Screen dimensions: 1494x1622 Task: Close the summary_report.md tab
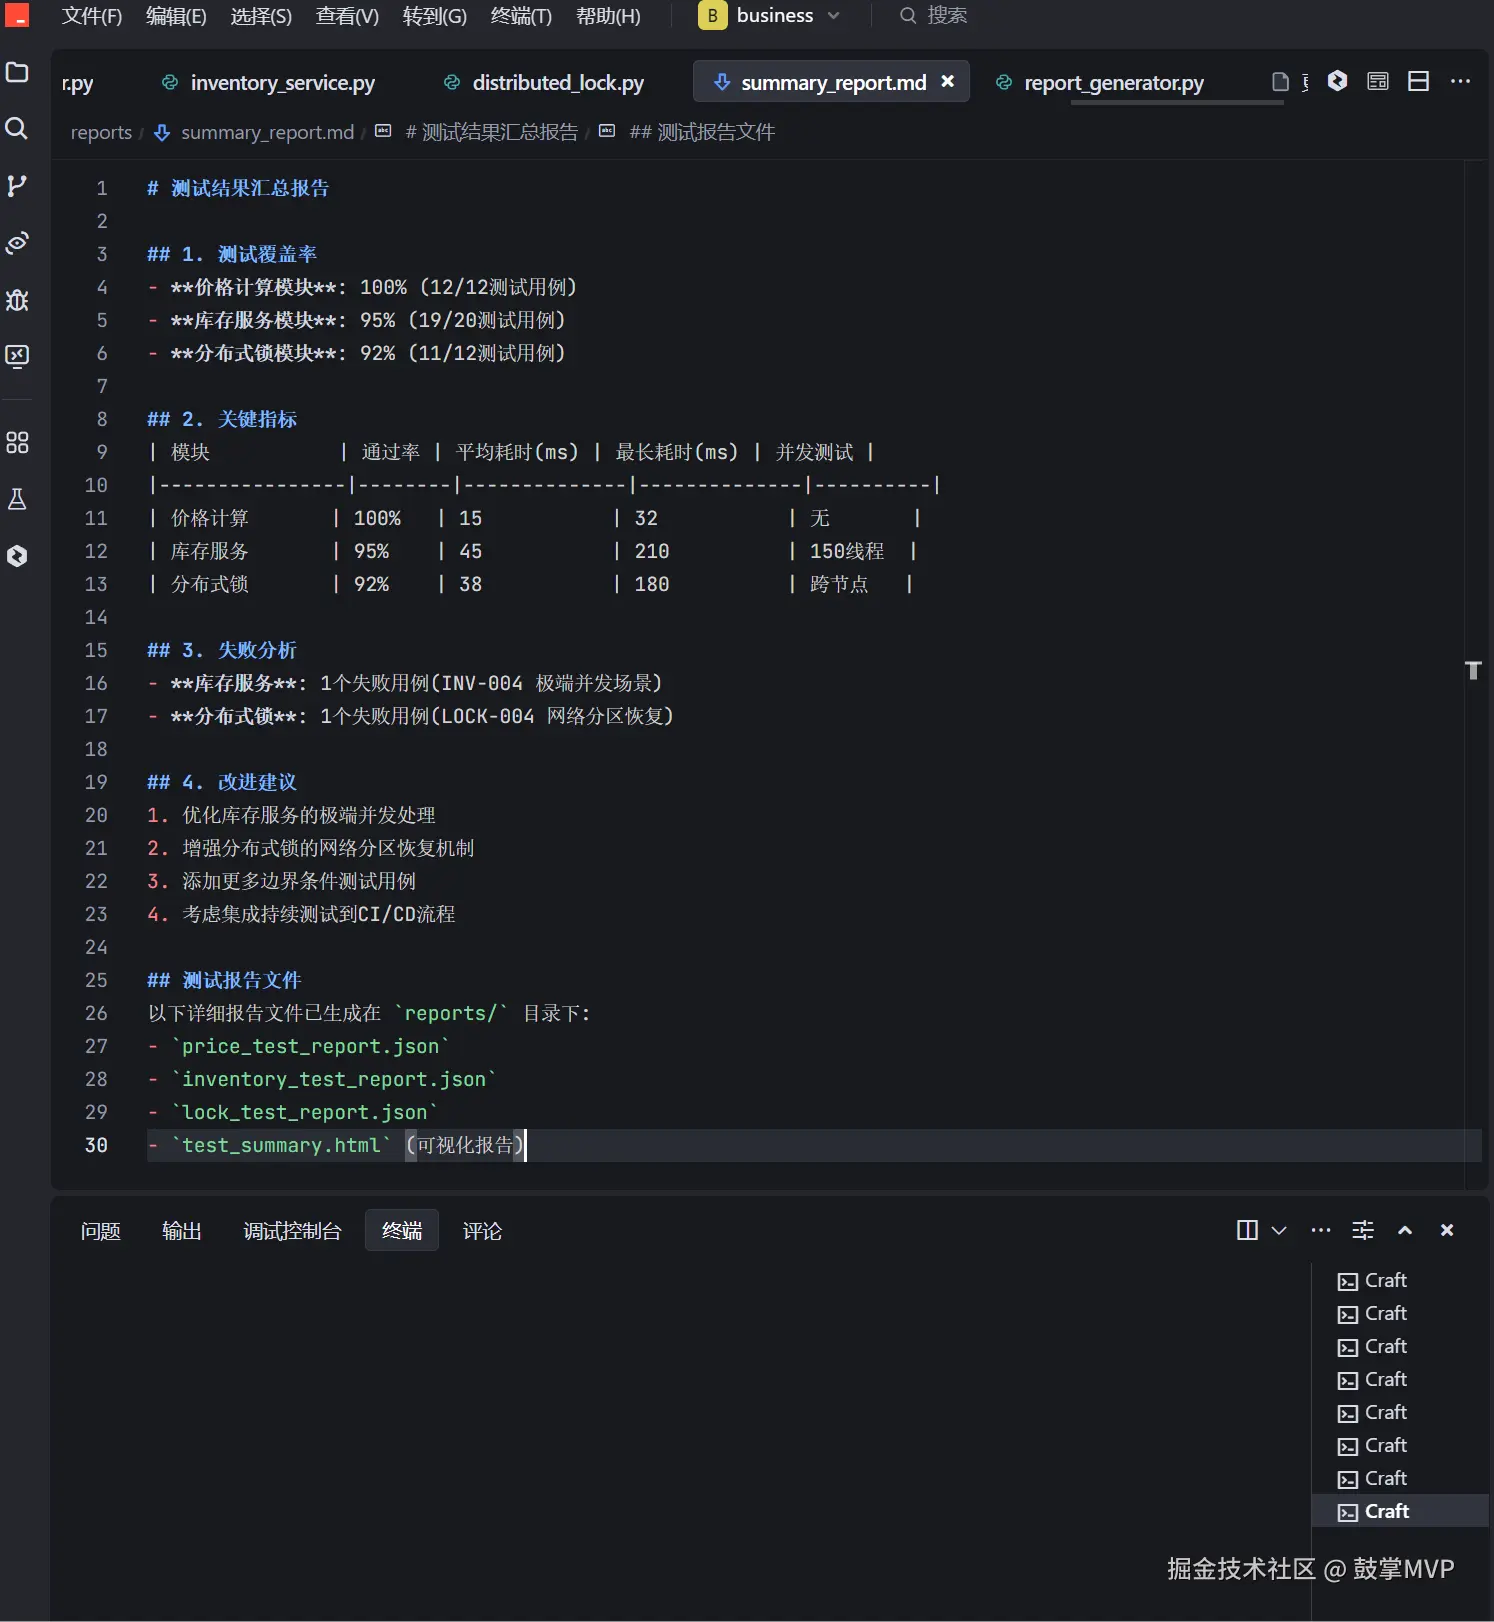coord(947,81)
